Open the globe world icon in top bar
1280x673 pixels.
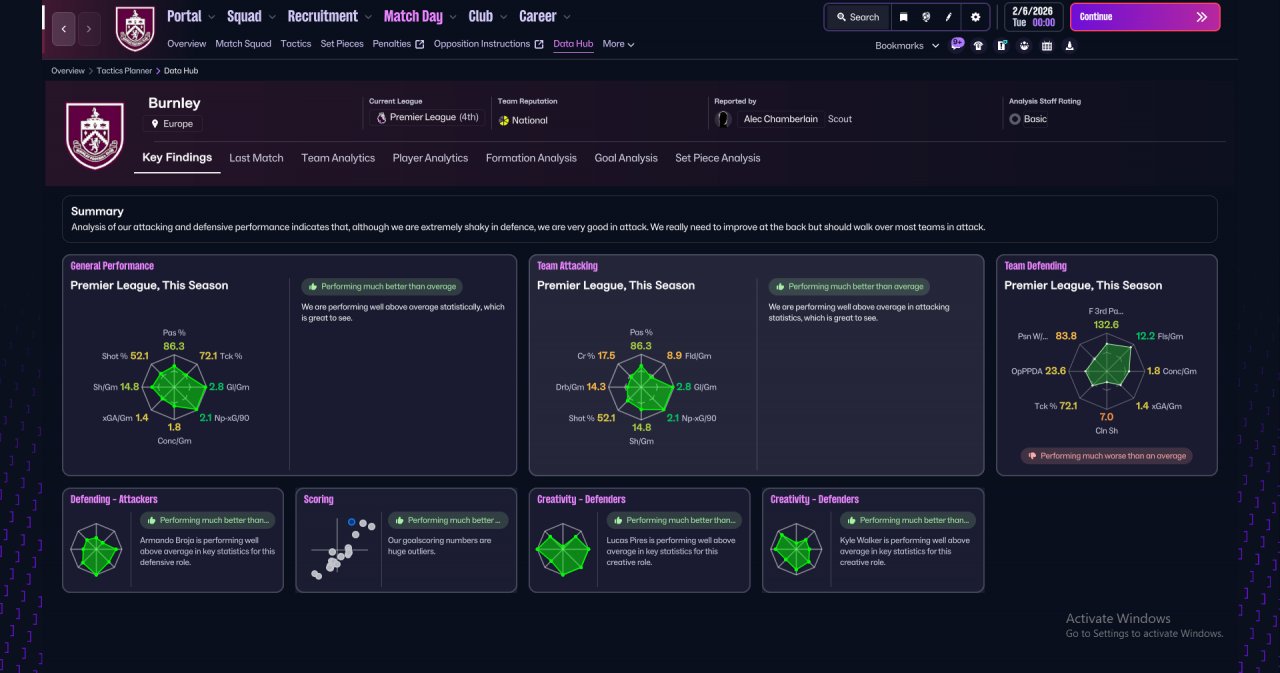(927, 17)
